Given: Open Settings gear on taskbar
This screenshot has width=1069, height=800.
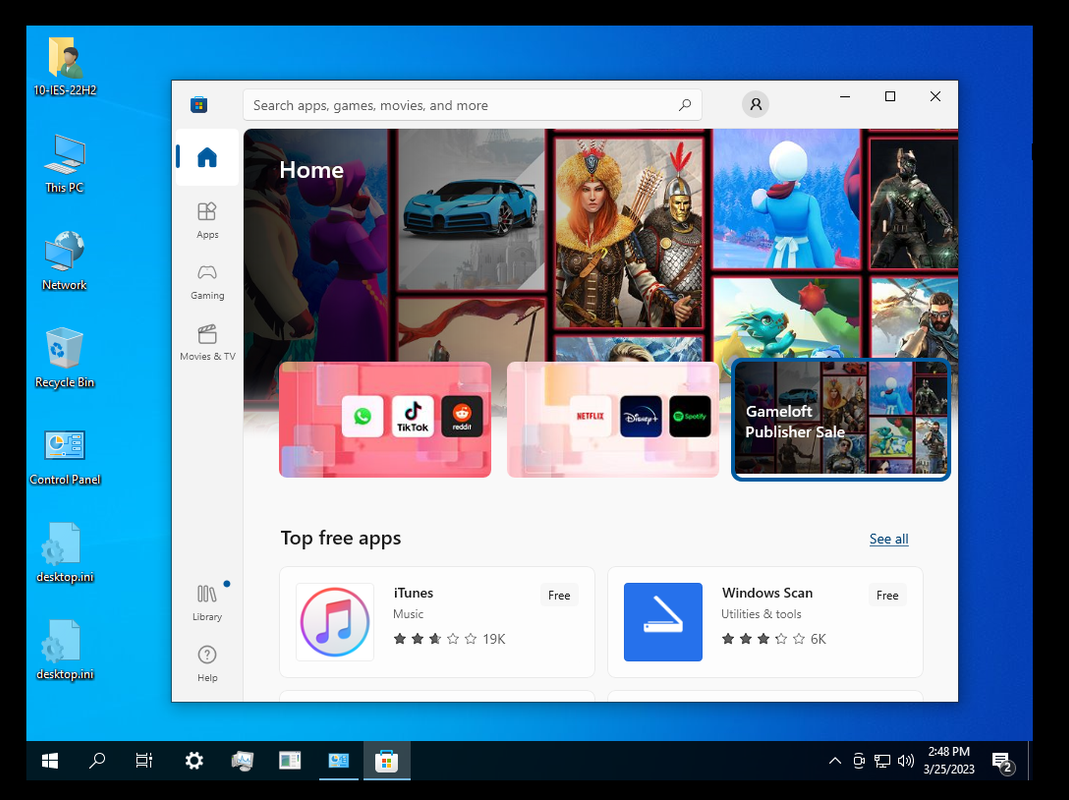Looking at the screenshot, I should click(x=194, y=760).
